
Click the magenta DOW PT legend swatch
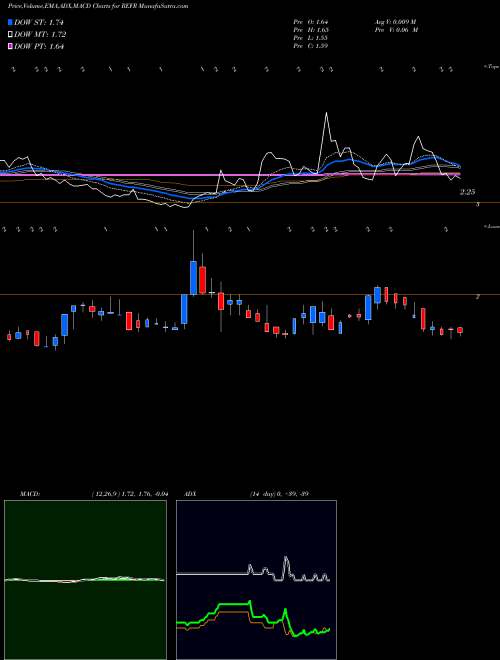[10, 46]
